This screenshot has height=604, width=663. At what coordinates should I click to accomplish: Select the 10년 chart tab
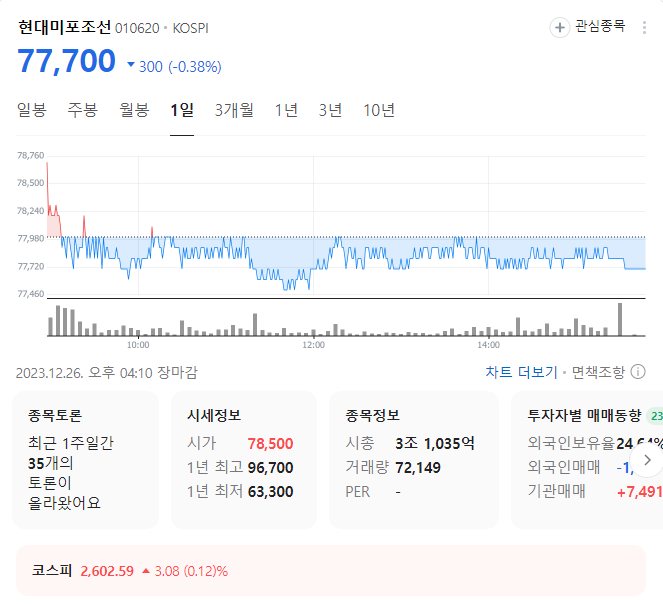coord(379,110)
